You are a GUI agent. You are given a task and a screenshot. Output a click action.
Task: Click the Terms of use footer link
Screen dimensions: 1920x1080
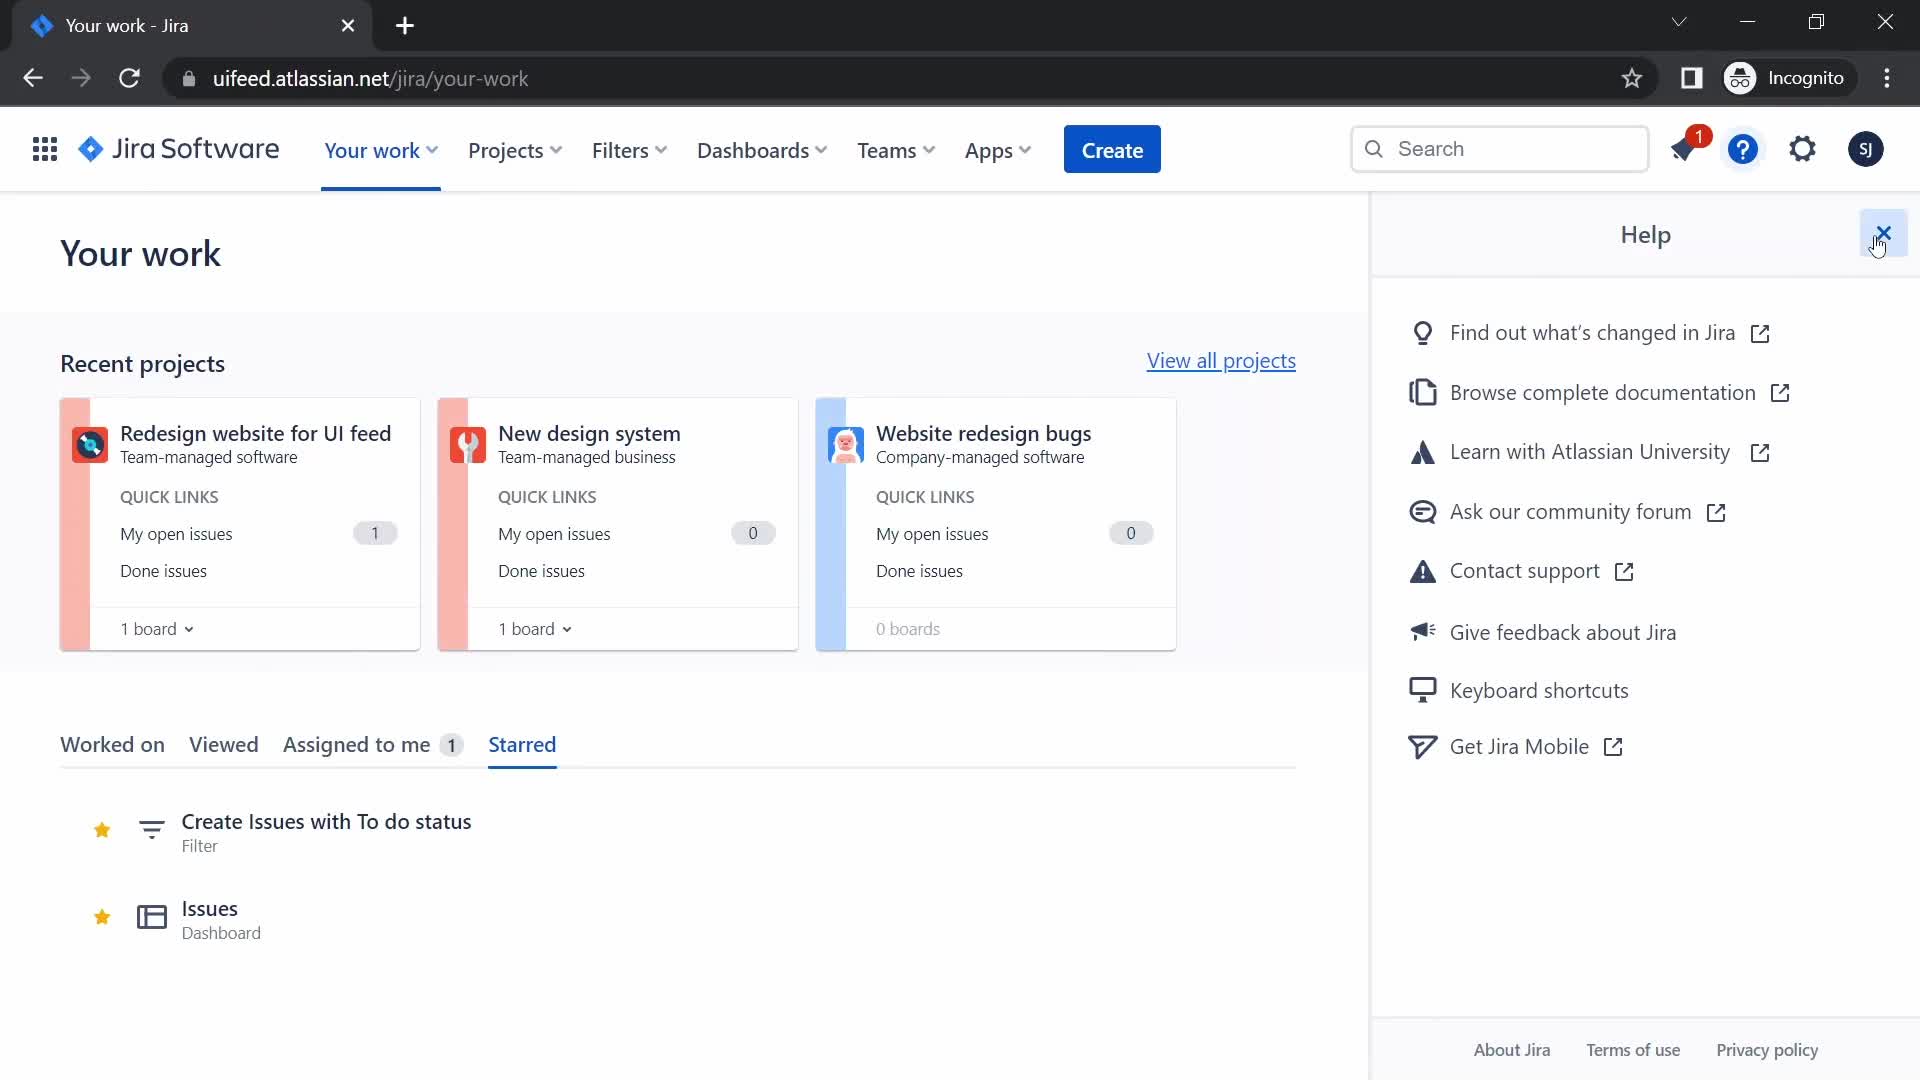click(x=1633, y=1050)
